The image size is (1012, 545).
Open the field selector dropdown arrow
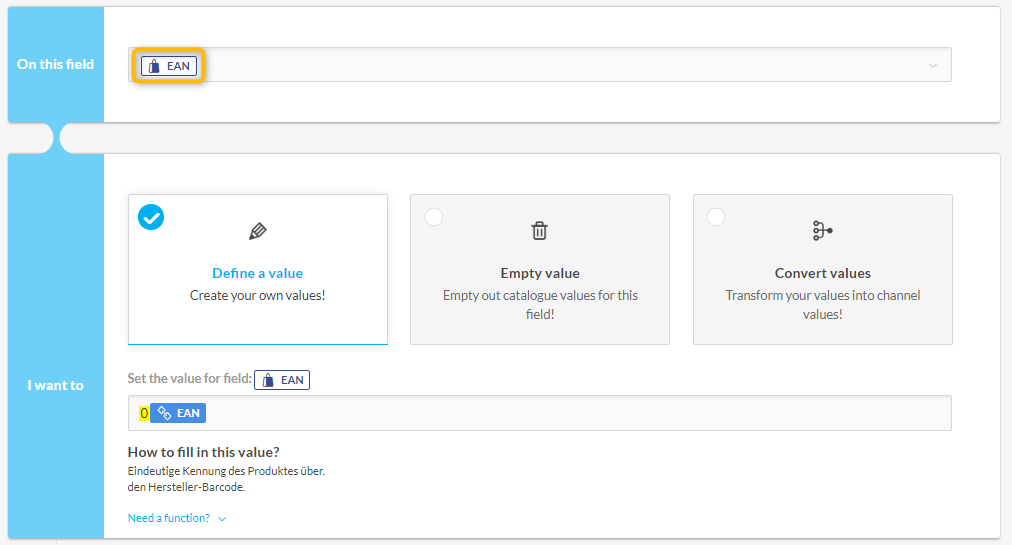coord(933,66)
